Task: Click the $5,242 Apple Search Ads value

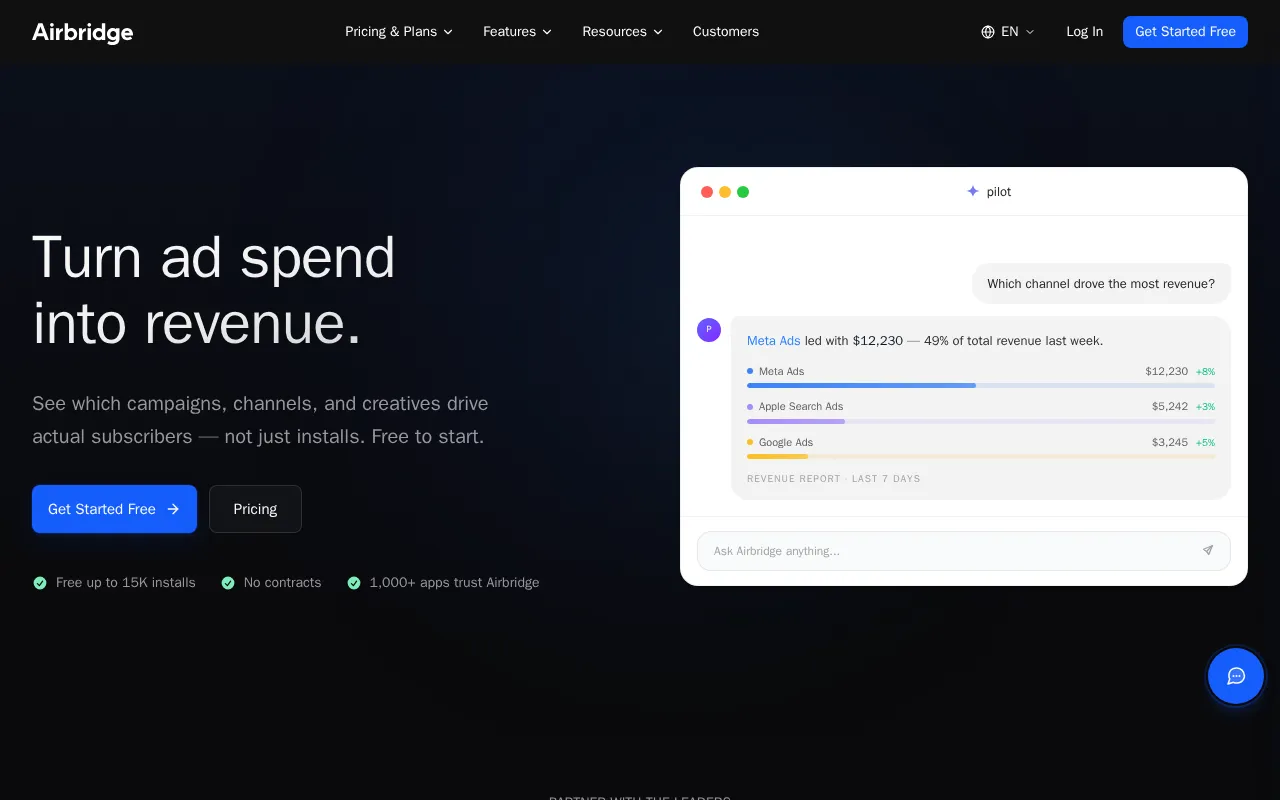Action: pos(1170,407)
